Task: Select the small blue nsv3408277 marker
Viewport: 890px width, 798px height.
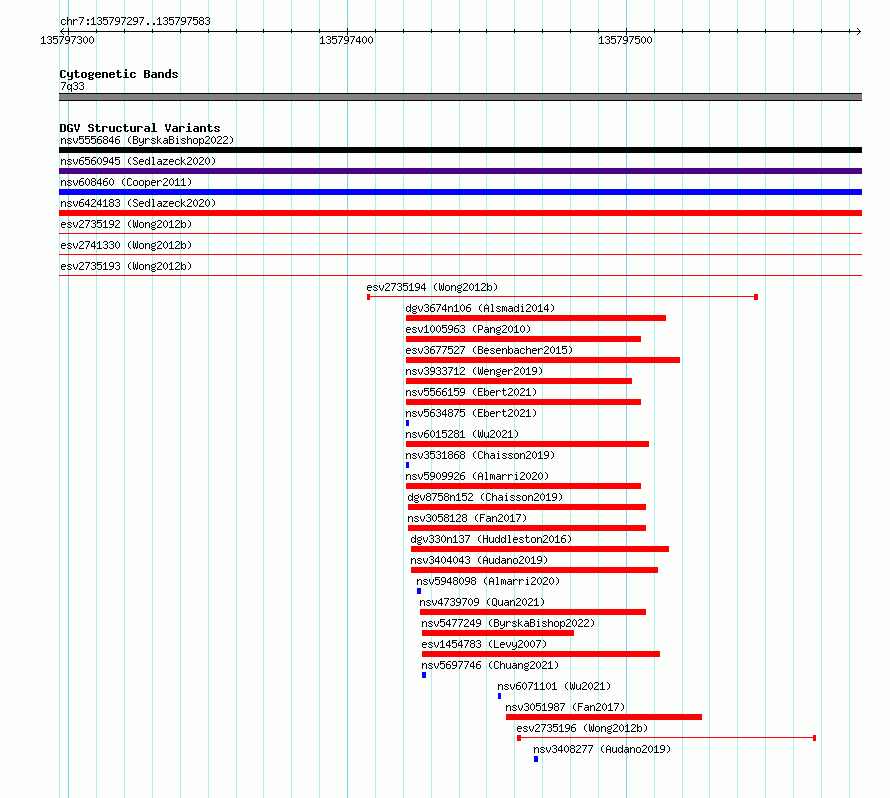Action: pos(536,759)
